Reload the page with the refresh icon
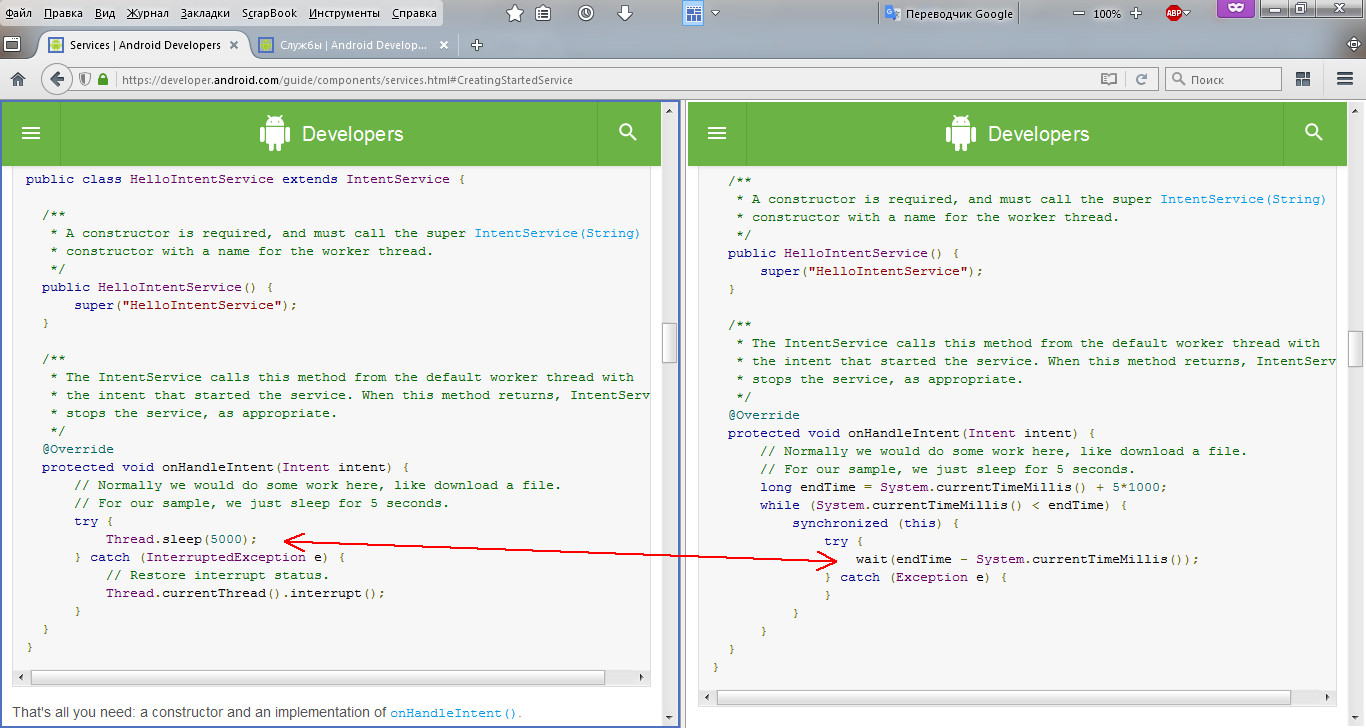This screenshot has height=728, width=1366. coord(1142,78)
